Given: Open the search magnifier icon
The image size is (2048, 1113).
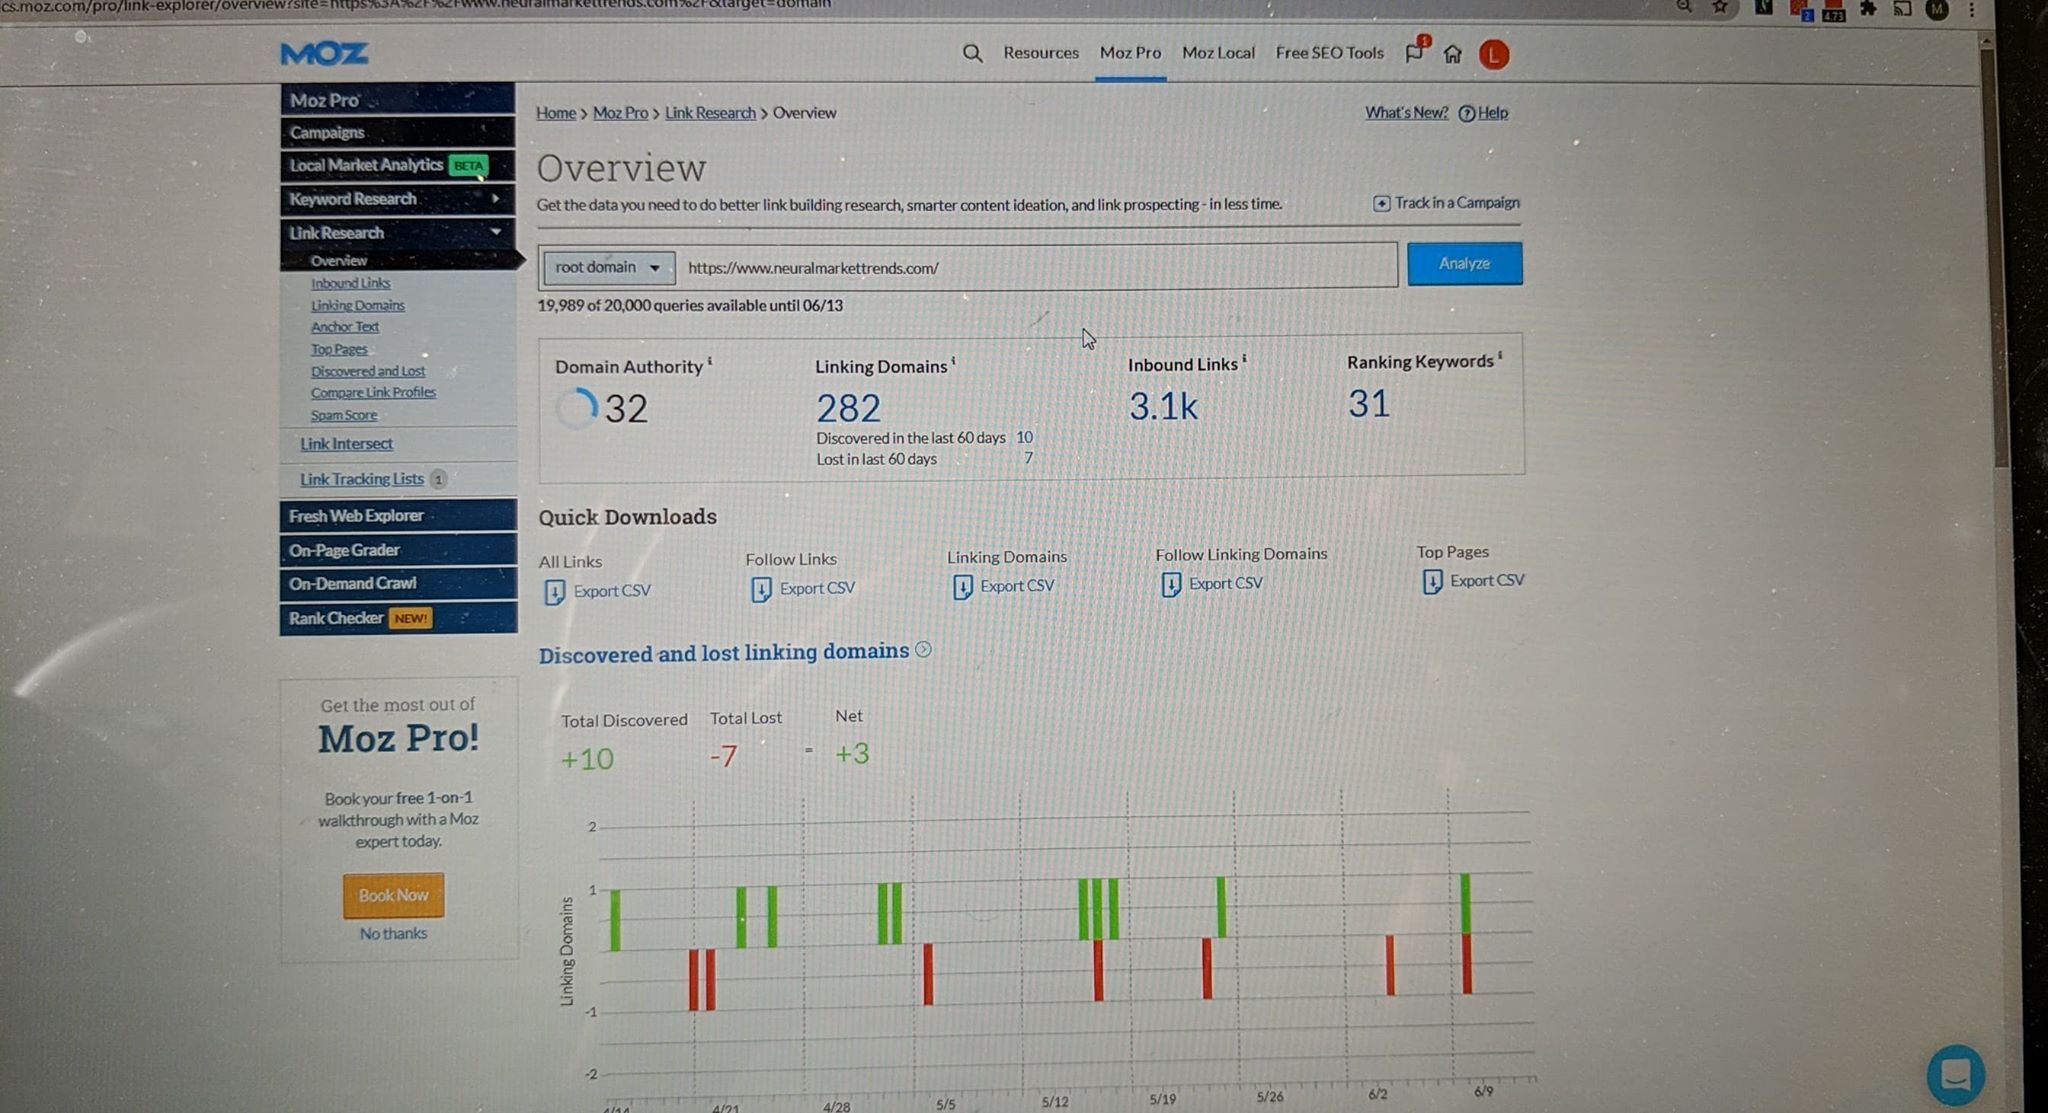Looking at the screenshot, I should pos(972,53).
